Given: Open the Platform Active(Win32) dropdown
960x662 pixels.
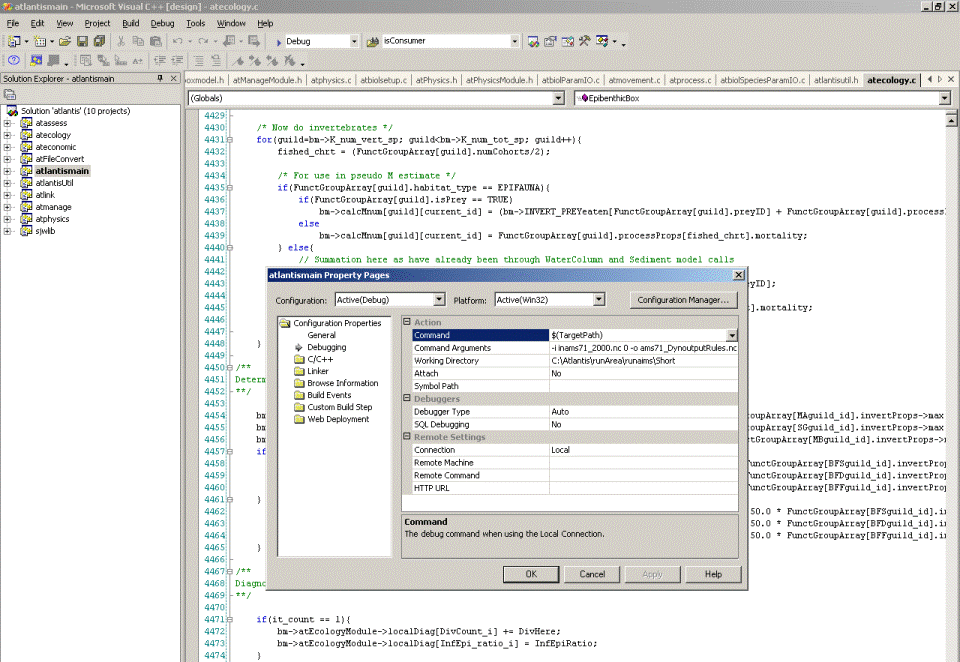Looking at the screenshot, I should 599,299.
